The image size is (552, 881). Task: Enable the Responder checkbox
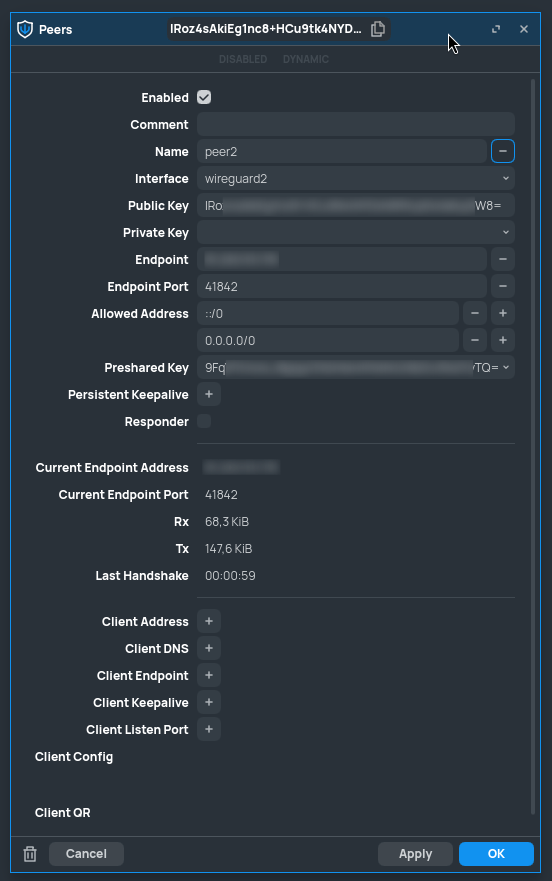click(x=204, y=421)
